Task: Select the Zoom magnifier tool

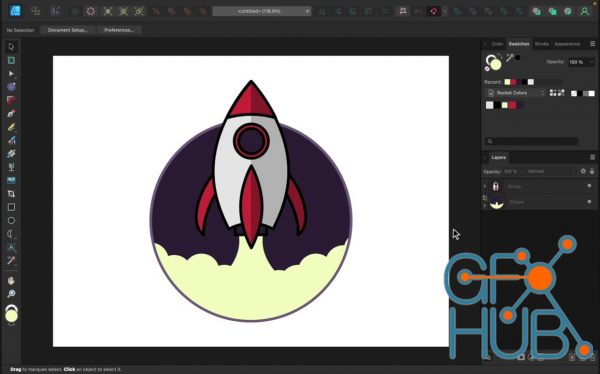Action: [x=11, y=294]
